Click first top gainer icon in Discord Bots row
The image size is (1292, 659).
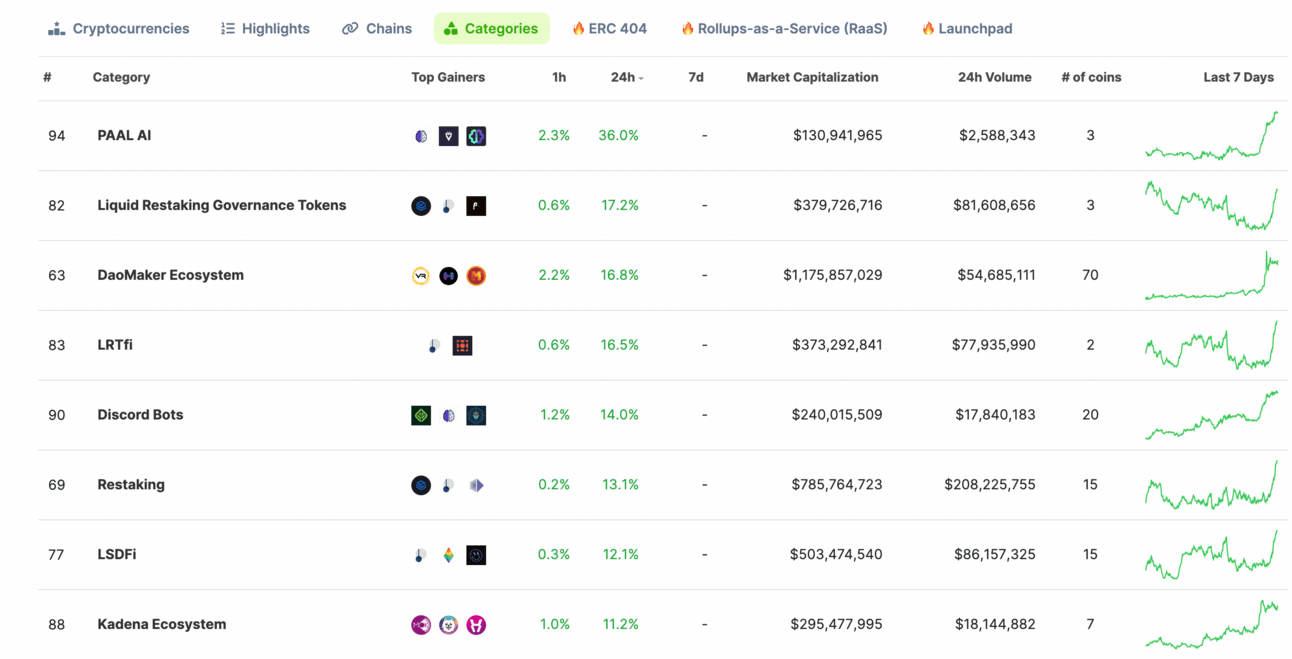(421, 415)
